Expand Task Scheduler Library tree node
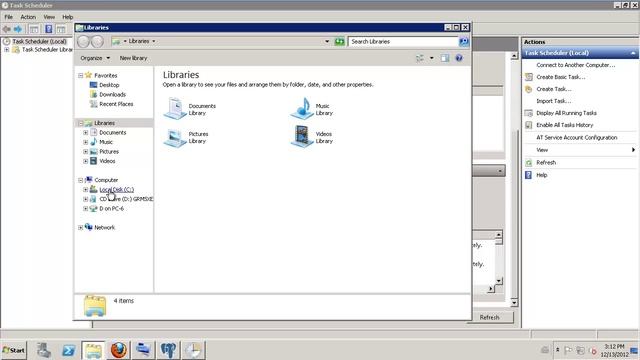The width and height of the screenshot is (640, 360). [x=7, y=49]
